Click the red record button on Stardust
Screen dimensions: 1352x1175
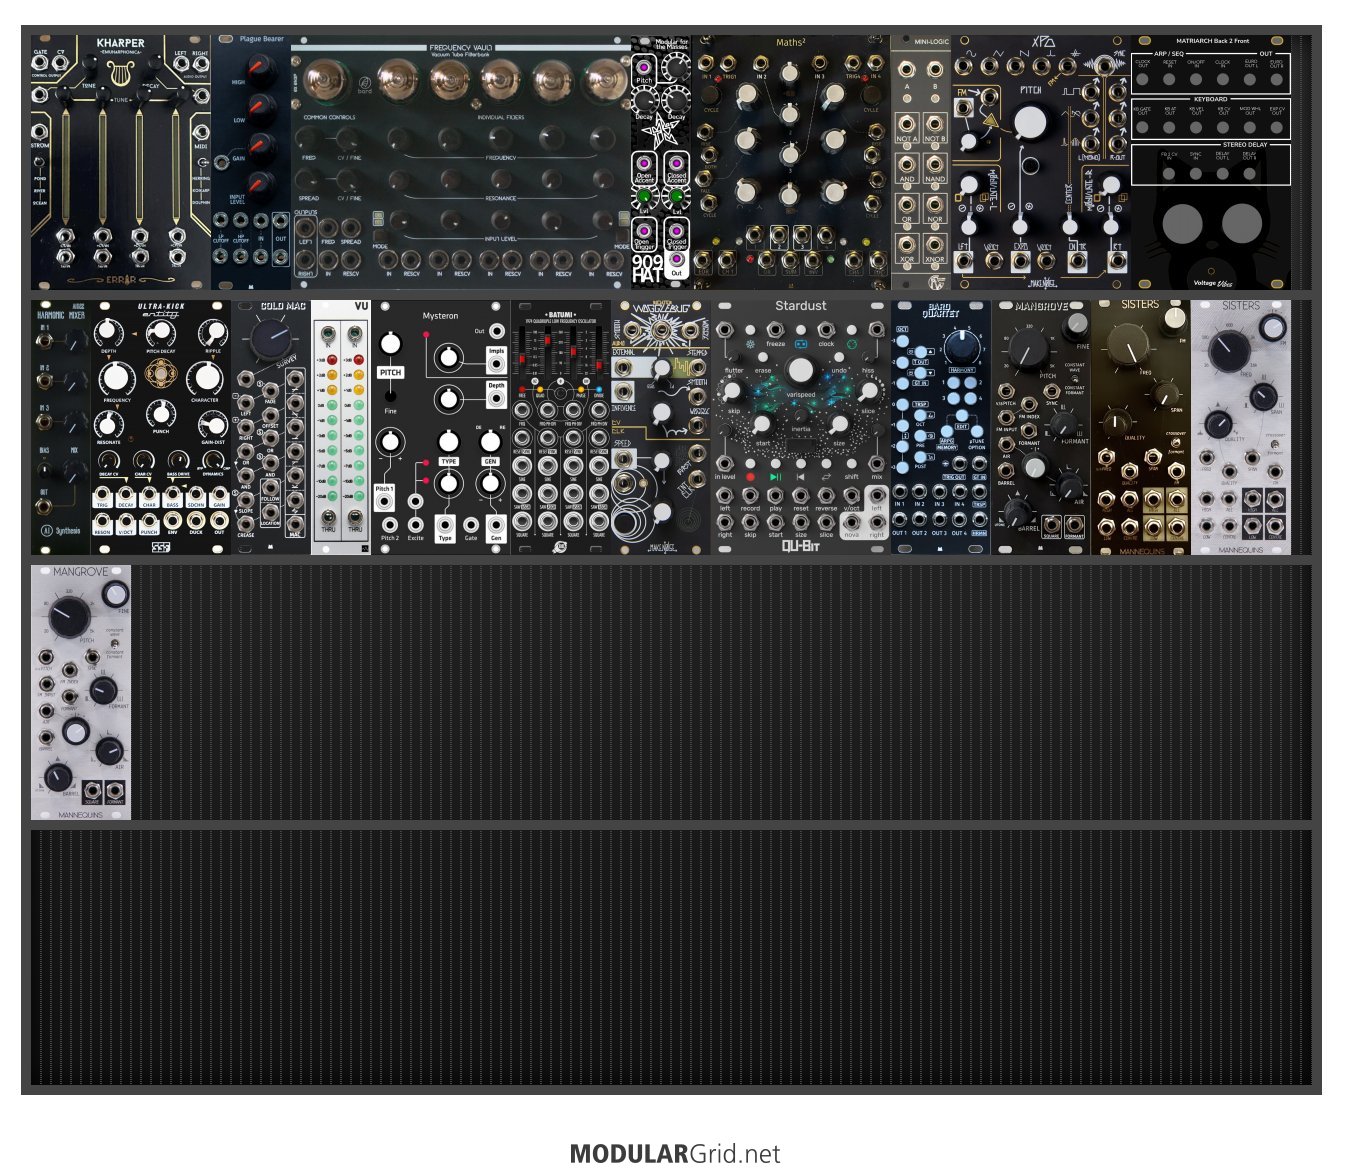[x=750, y=477]
